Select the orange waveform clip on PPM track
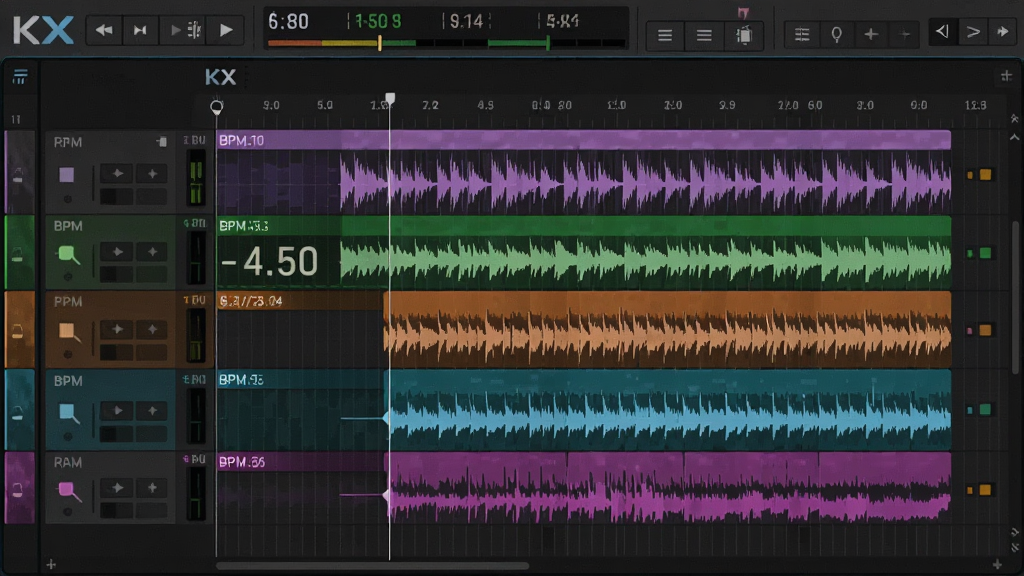 tap(667, 330)
